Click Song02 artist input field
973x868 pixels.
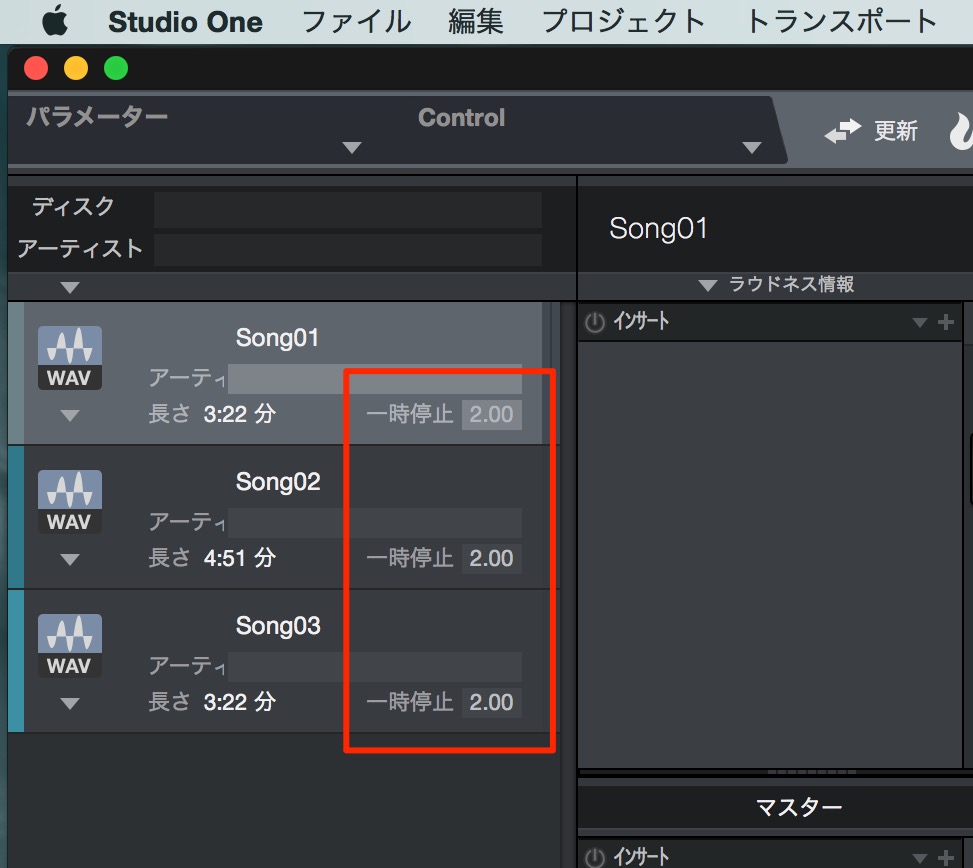pos(375,522)
